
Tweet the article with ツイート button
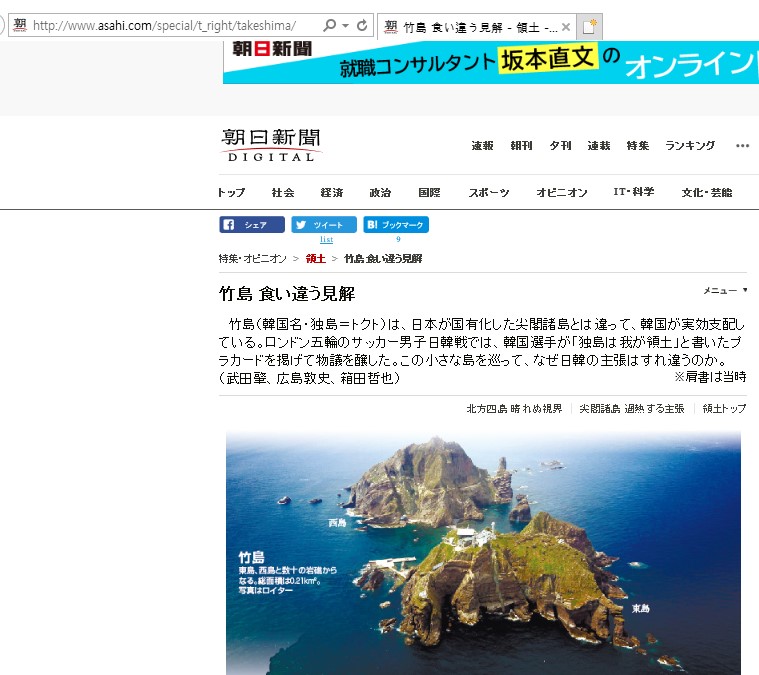[x=324, y=225]
